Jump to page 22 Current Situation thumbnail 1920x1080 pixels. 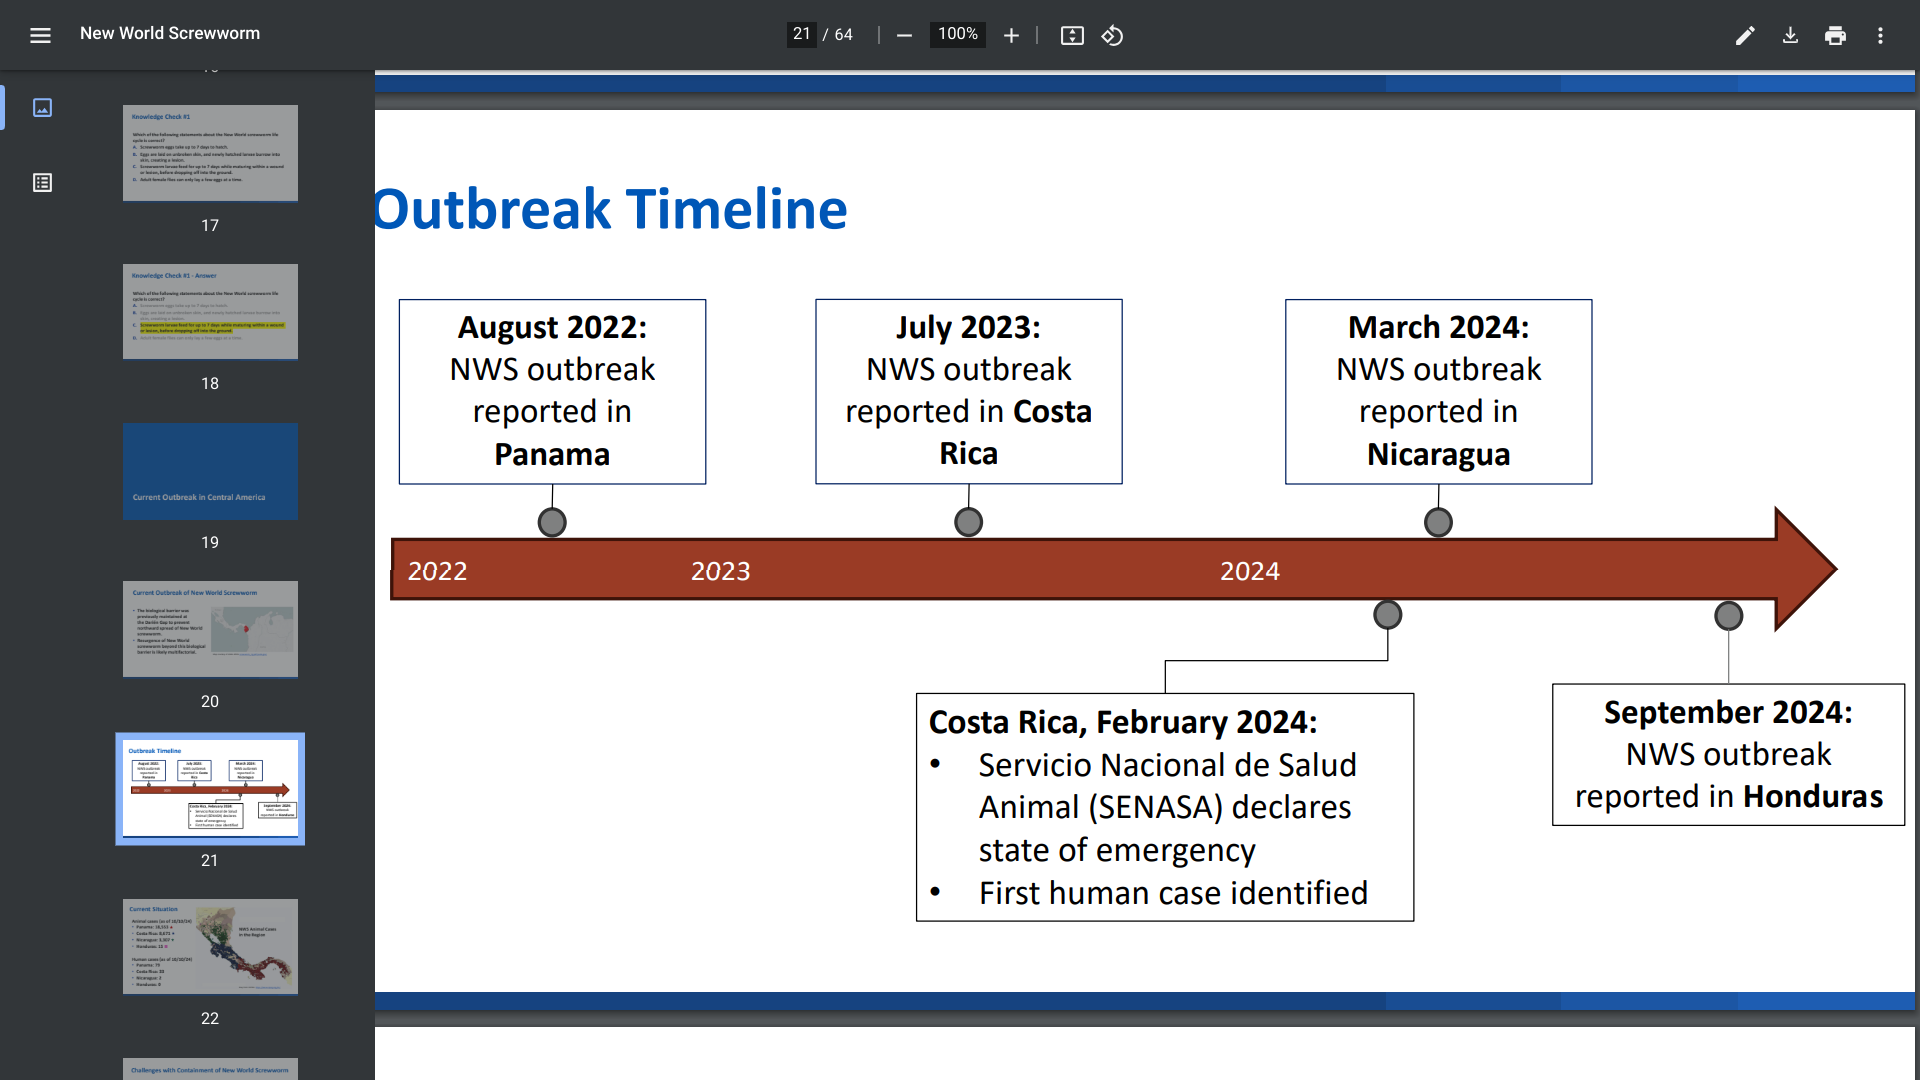coord(210,946)
